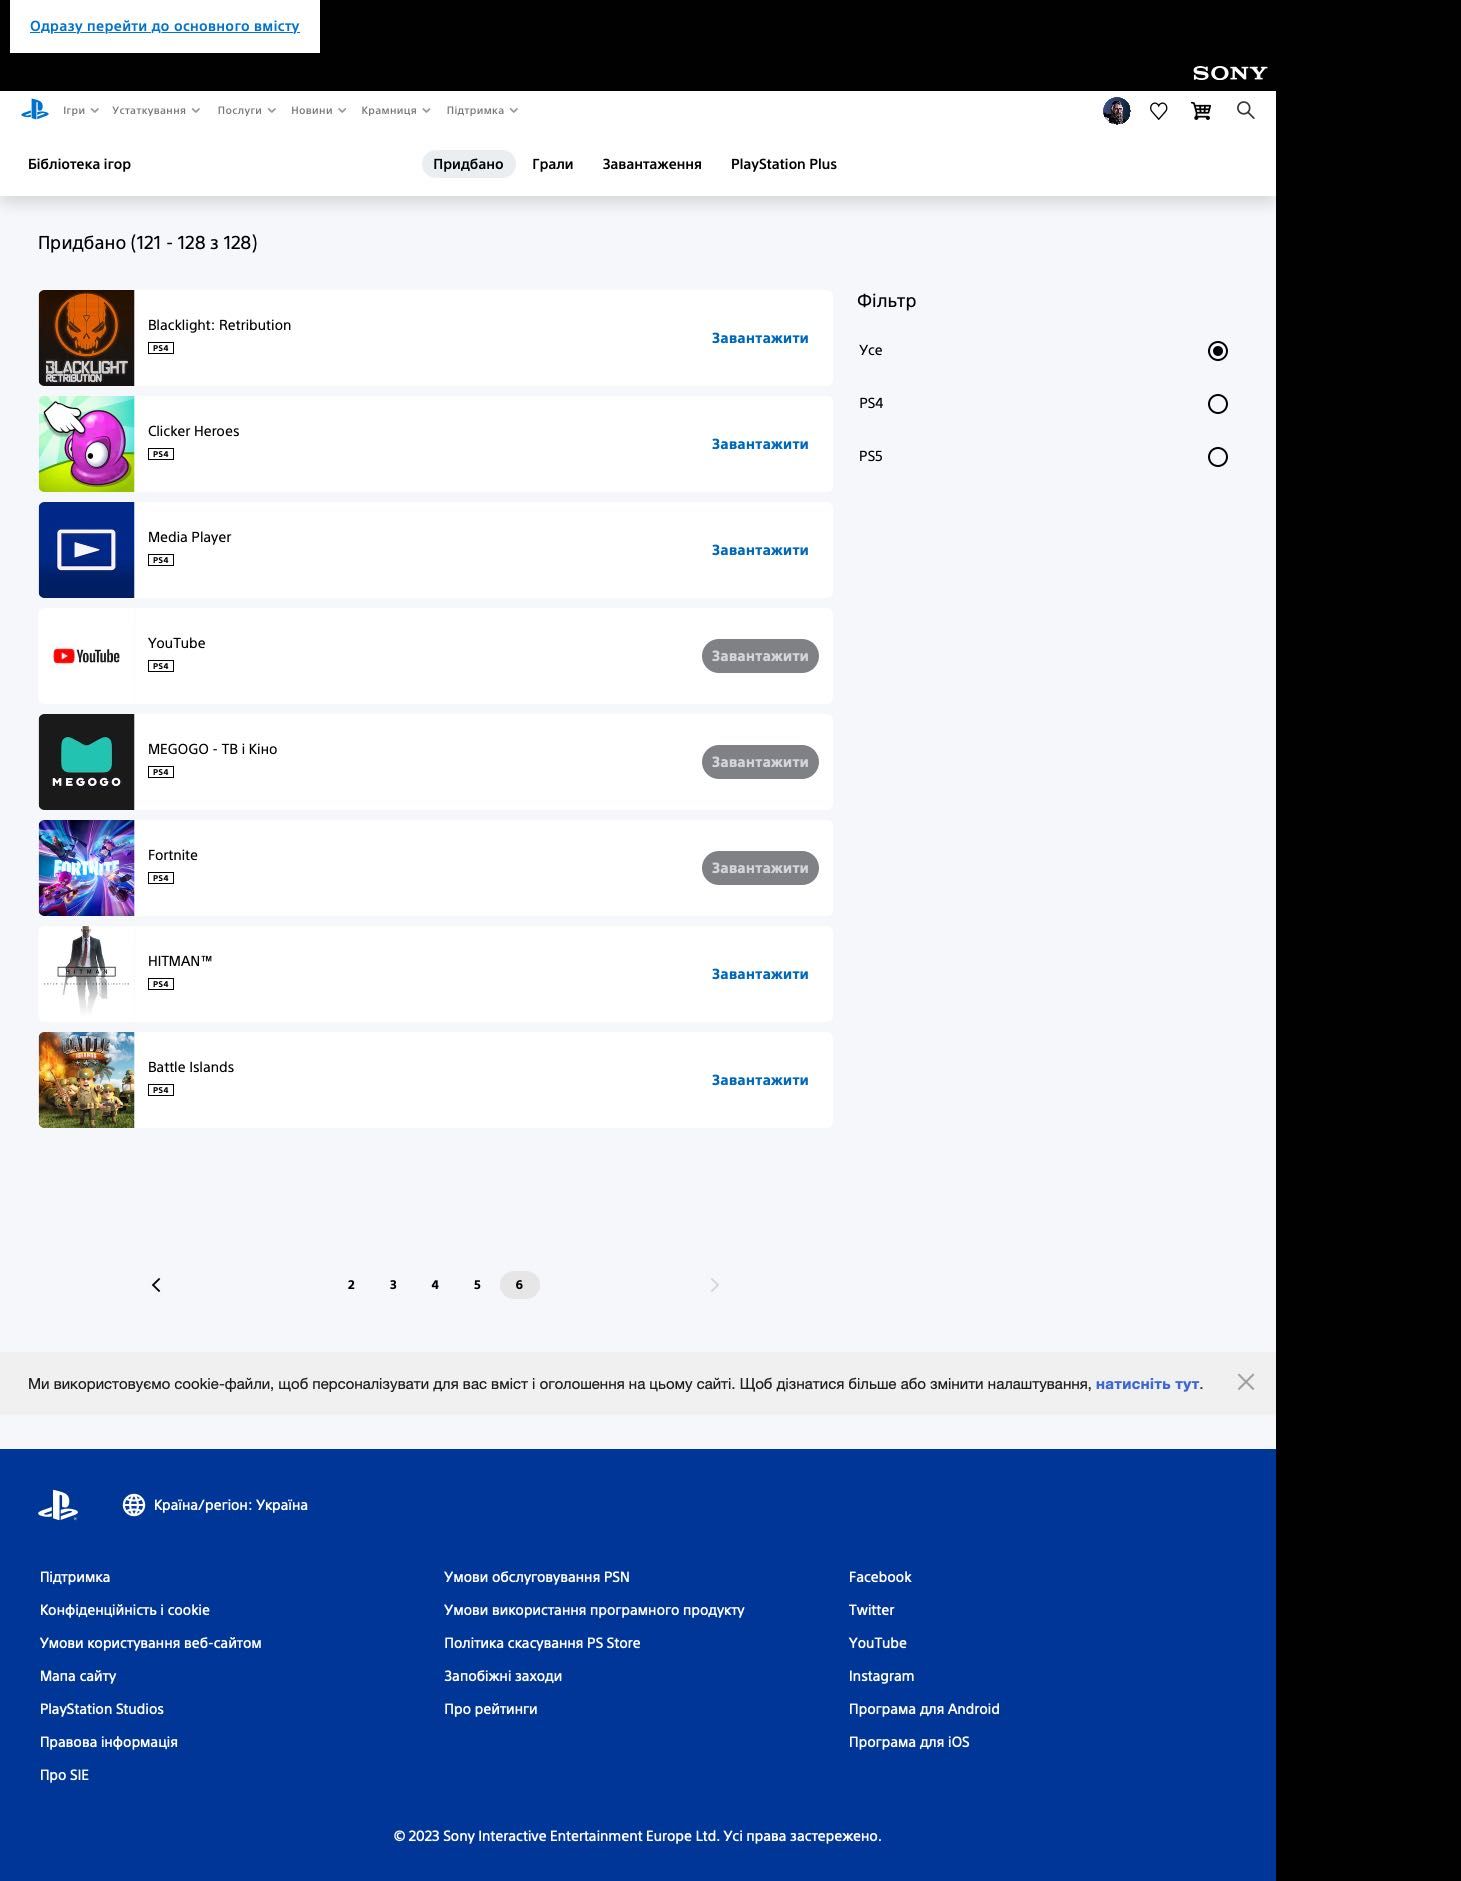Open the footer Instagram link
This screenshot has width=1461, height=1881.
click(882, 1676)
